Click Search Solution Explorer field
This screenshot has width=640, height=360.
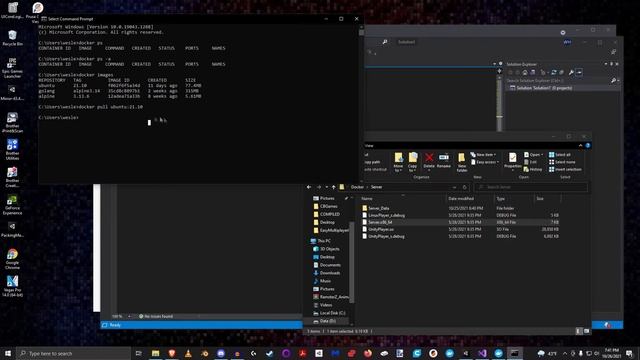point(560,80)
